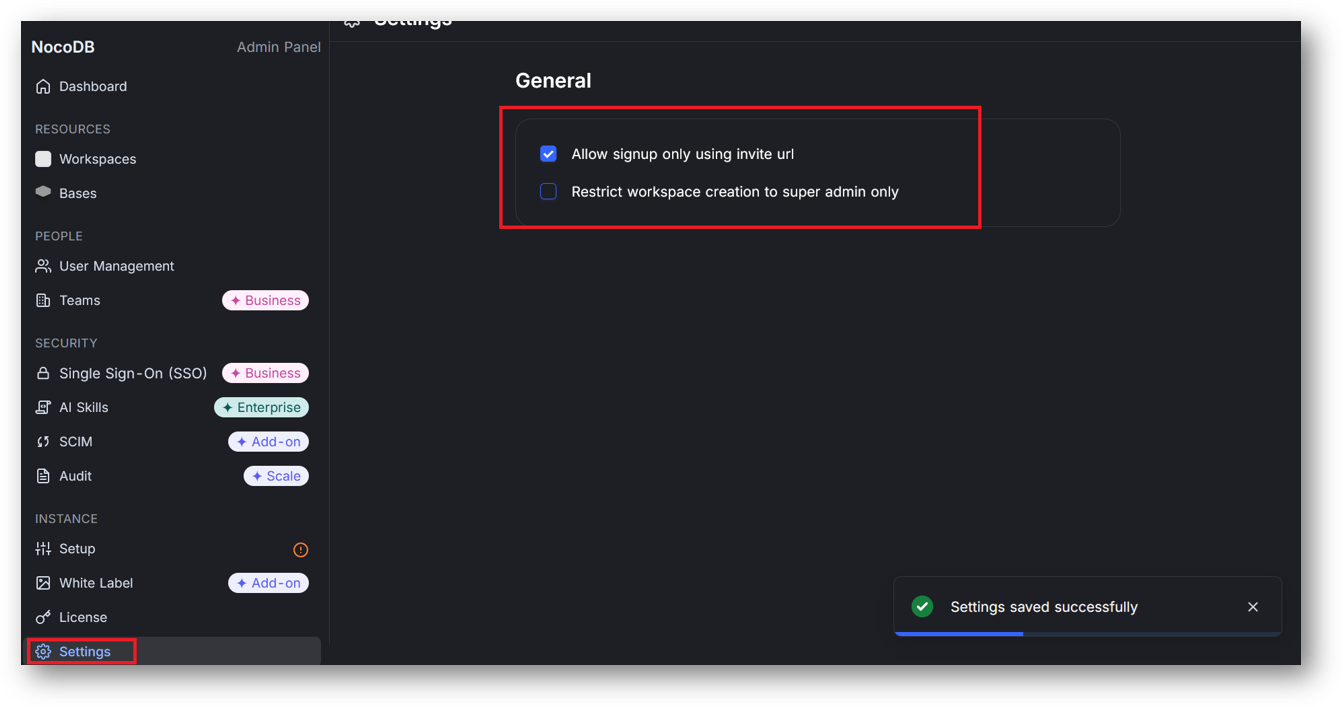Click the License key icon
Screen dimensions: 1343x707
tap(43, 617)
